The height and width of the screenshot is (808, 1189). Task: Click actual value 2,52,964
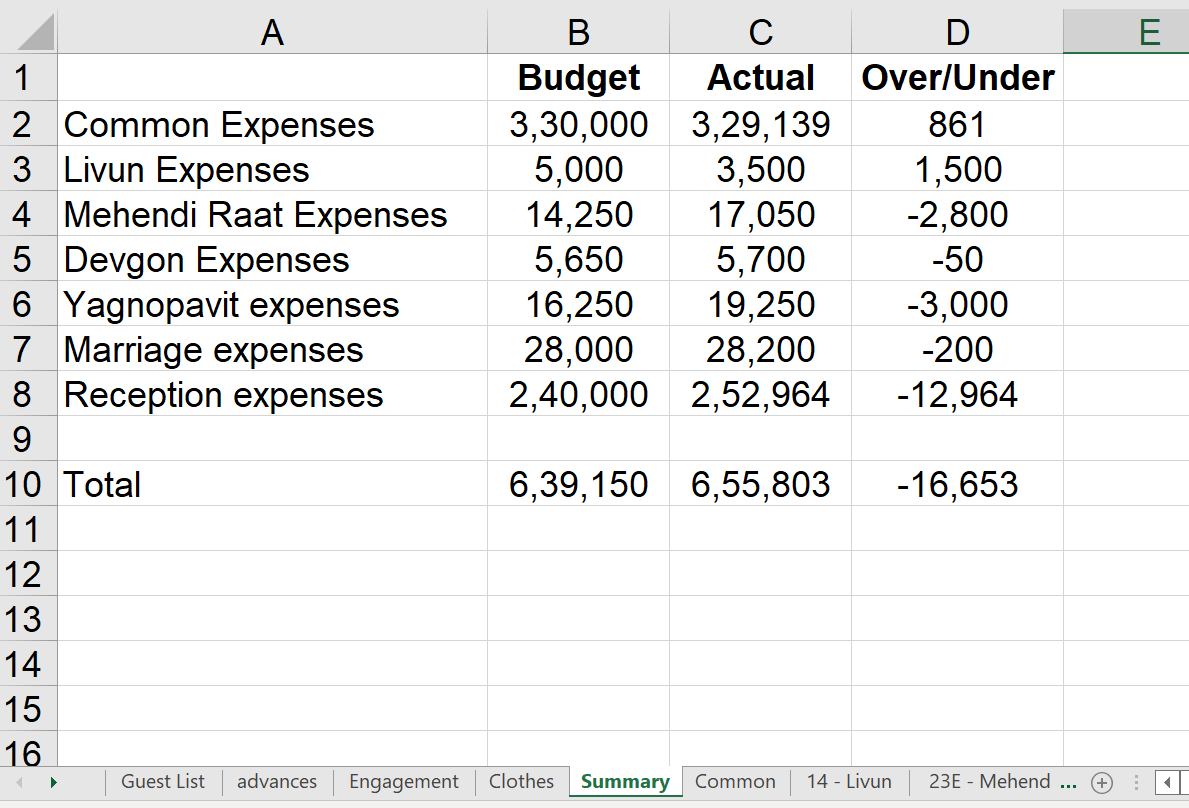pyautogui.click(x=761, y=393)
